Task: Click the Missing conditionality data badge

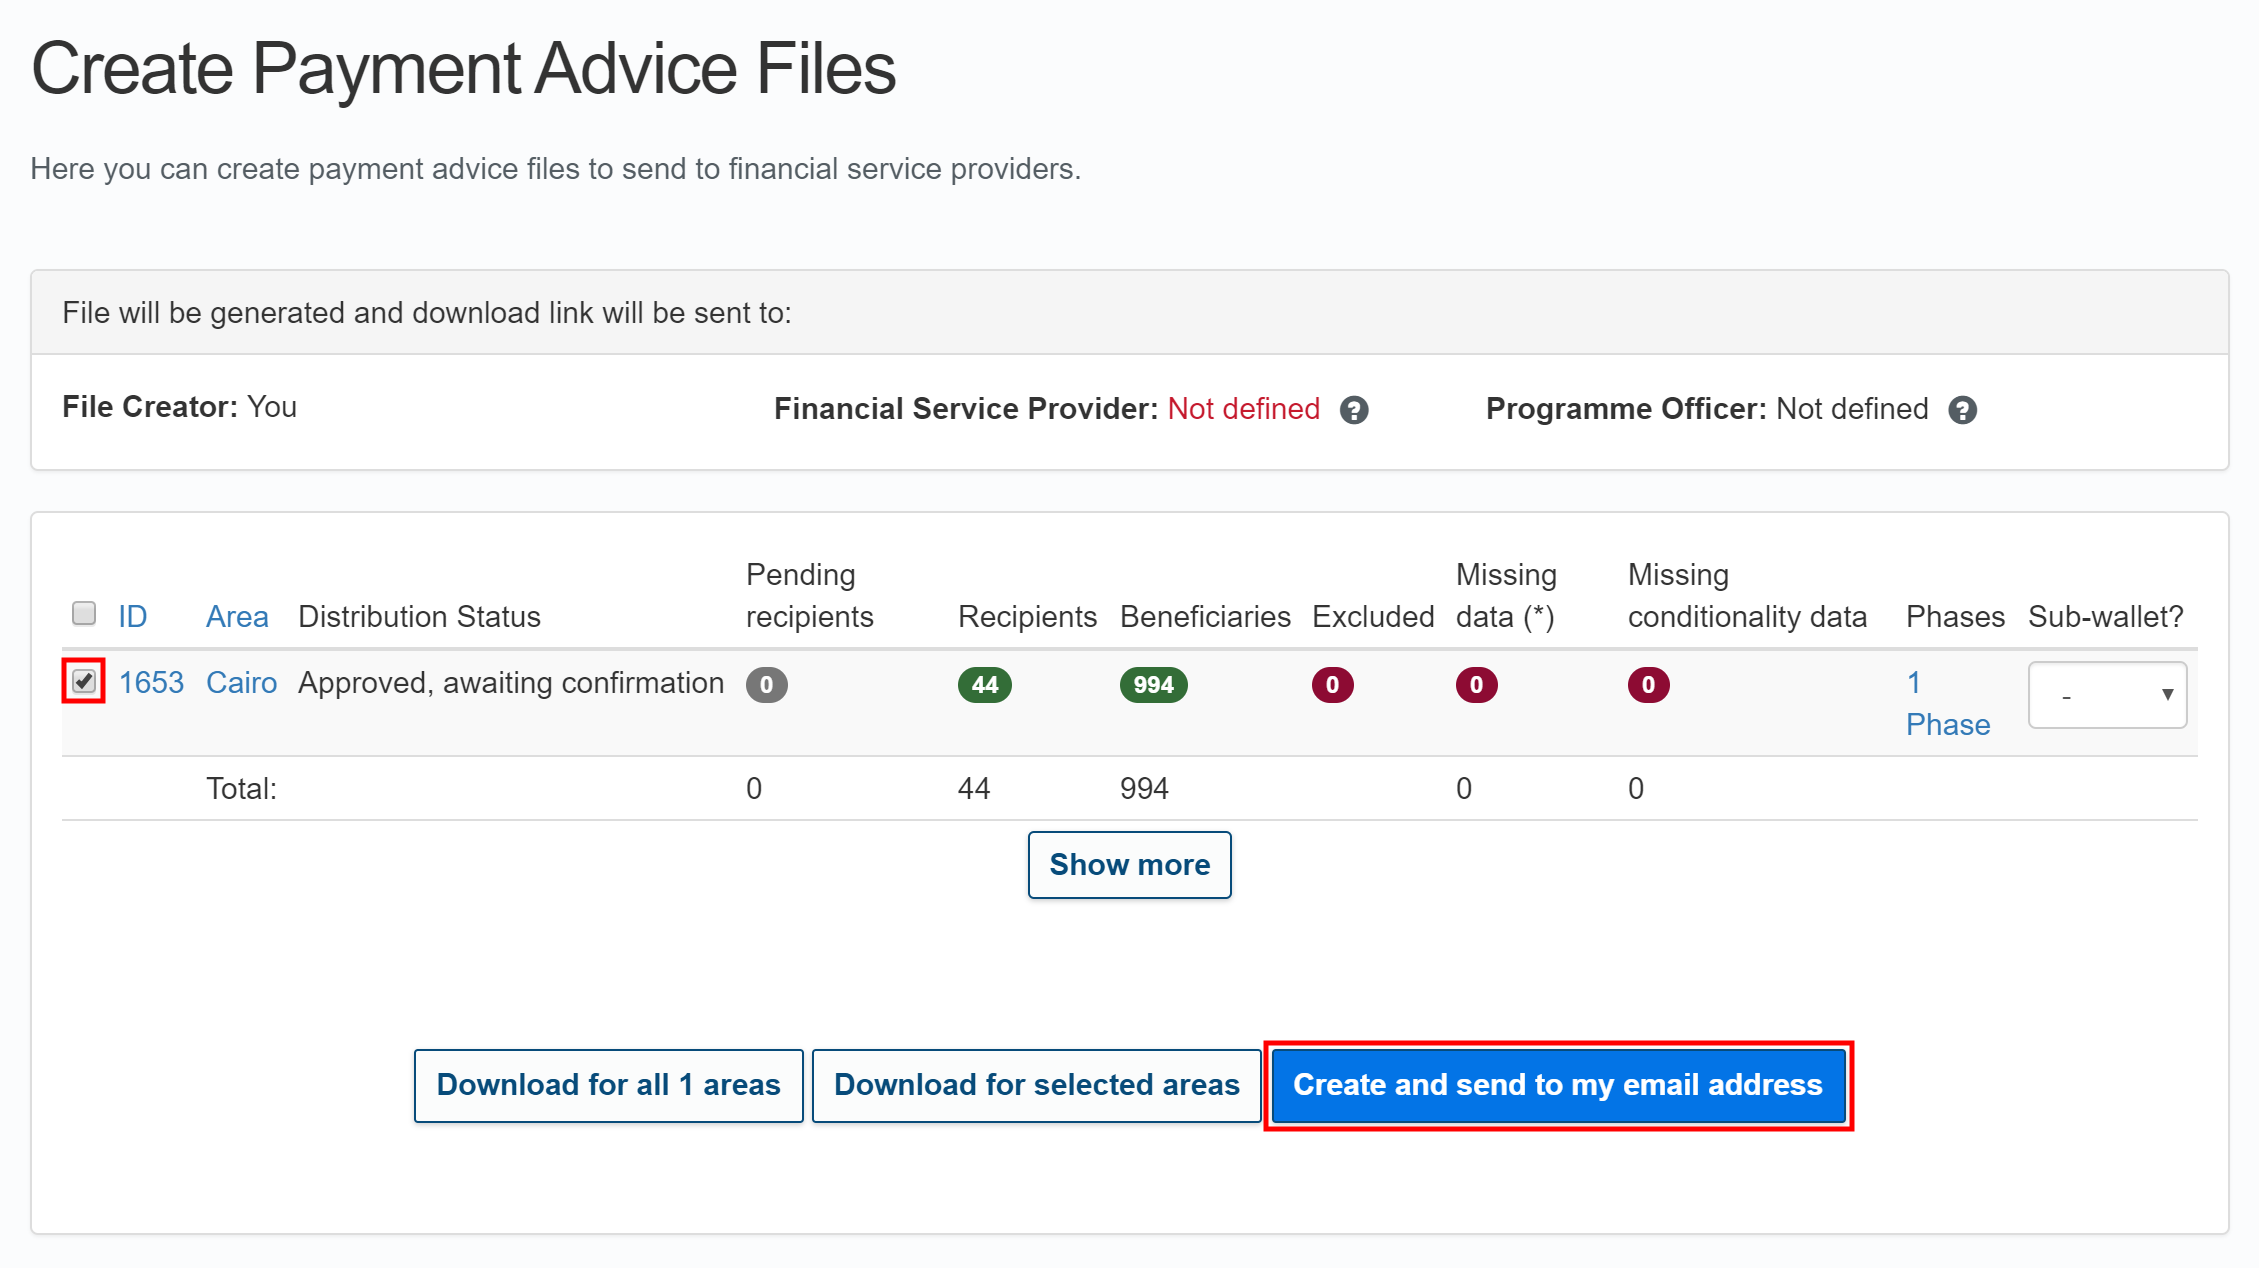Action: [x=1648, y=684]
